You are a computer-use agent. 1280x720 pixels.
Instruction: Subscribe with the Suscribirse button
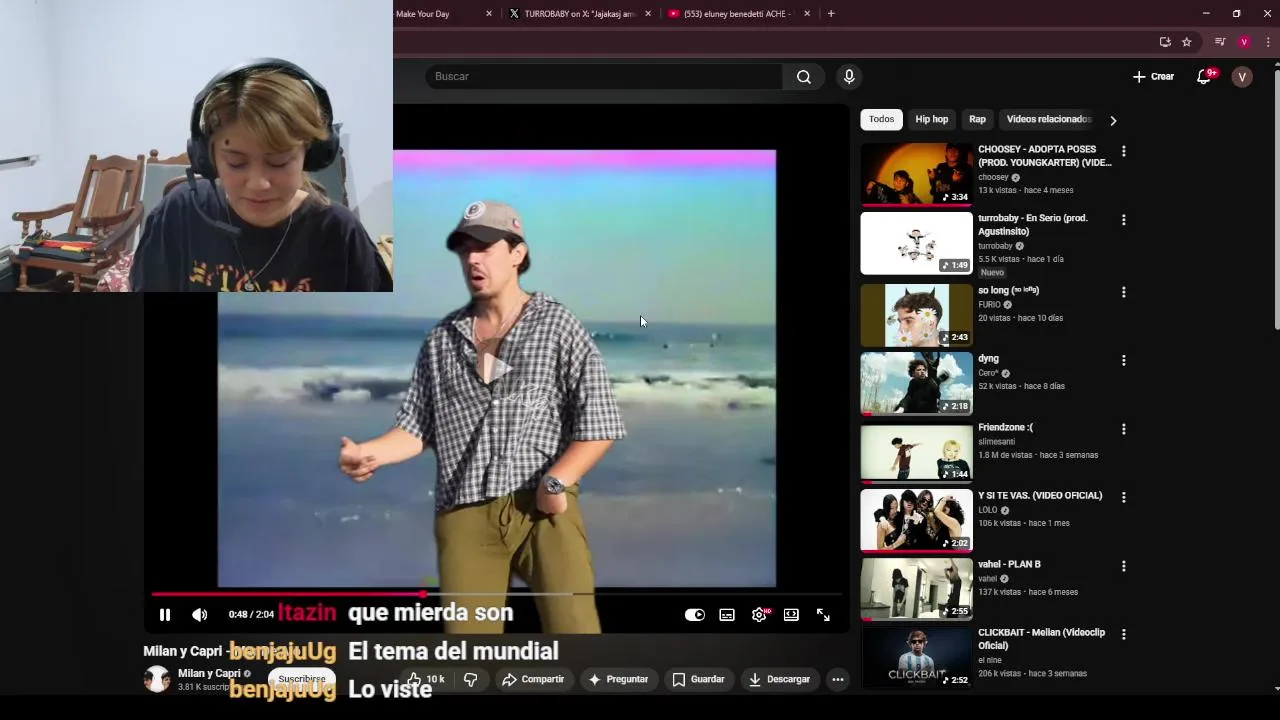302,679
